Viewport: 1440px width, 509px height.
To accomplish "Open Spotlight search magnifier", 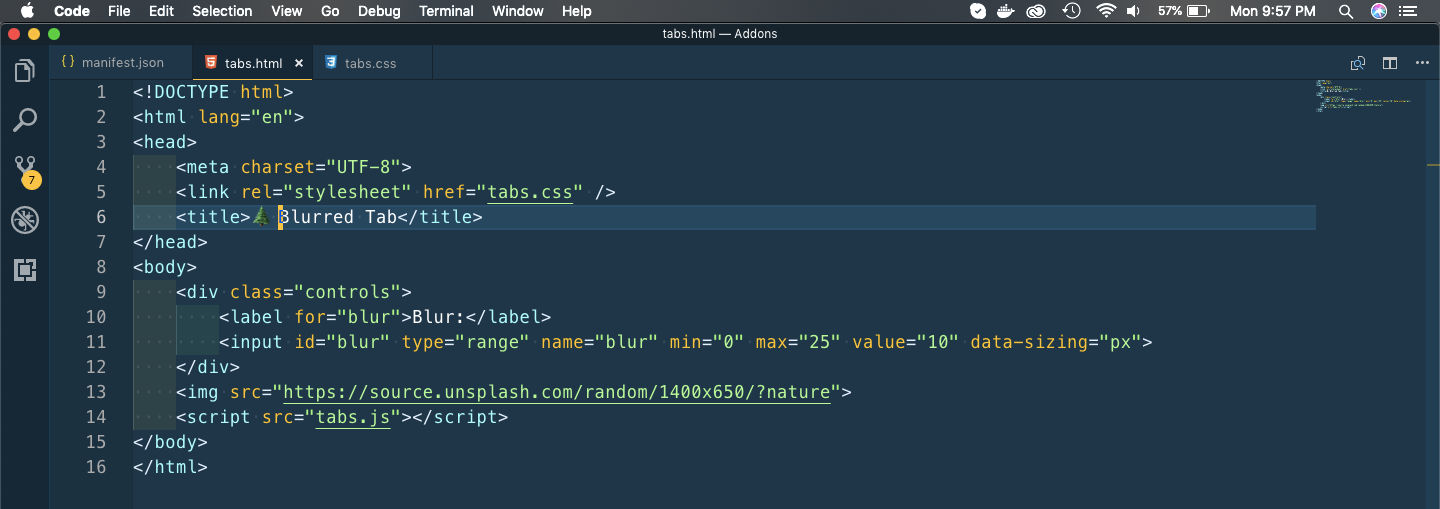I will tap(1346, 11).
